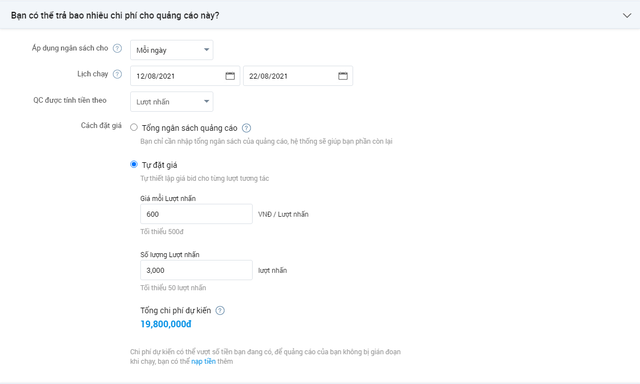Collapse the ad cost section chevron
This screenshot has width=640, height=384.
tap(627, 16)
